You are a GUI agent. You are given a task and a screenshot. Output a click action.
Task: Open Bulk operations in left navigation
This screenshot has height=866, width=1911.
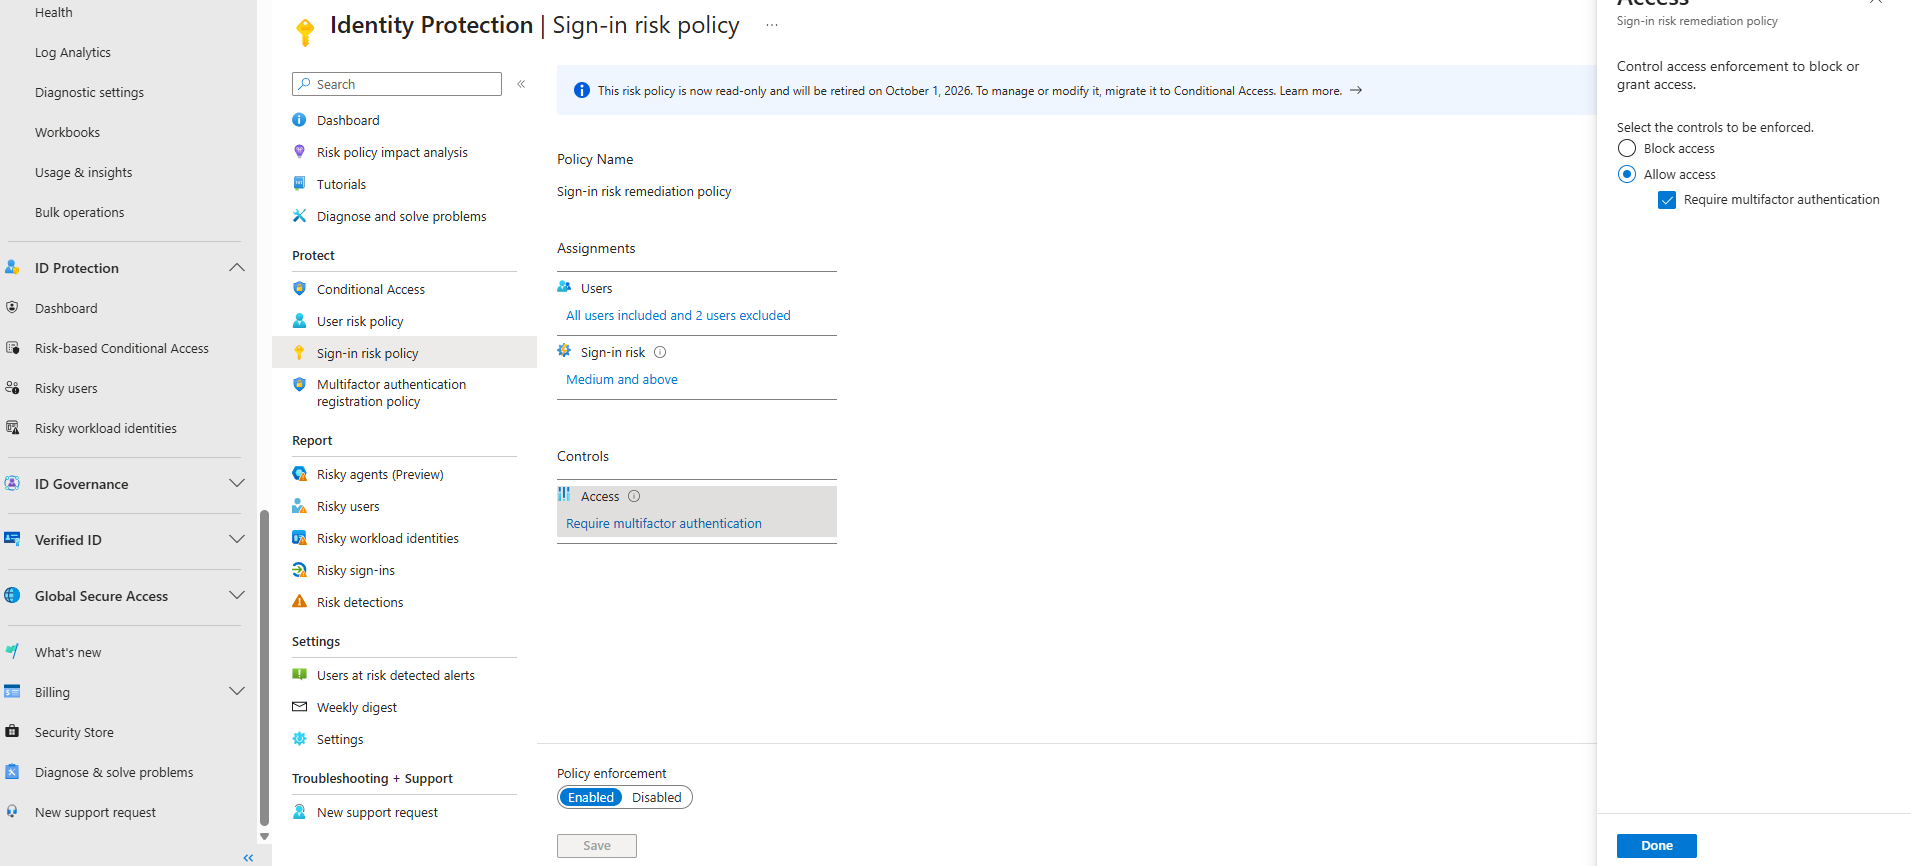[80, 212]
